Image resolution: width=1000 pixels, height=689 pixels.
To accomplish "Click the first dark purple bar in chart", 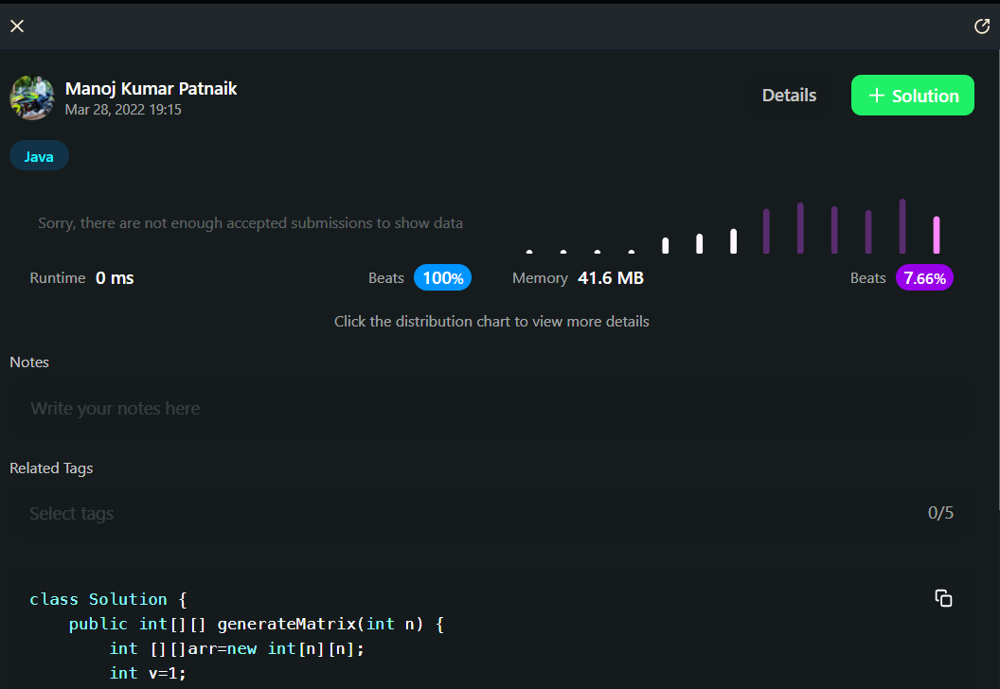I will pos(766,231).
